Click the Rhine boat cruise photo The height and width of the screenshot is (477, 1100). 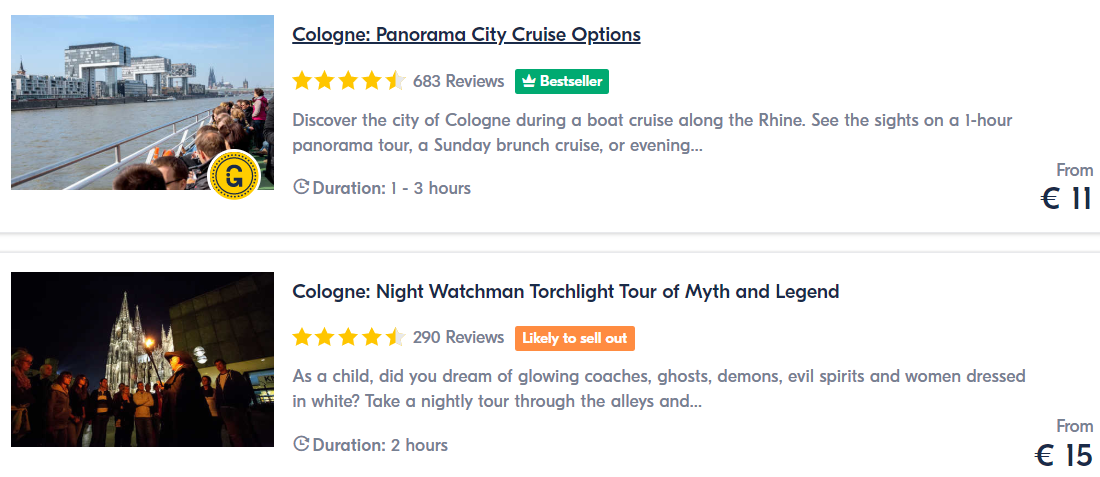[x=142, y=102]
